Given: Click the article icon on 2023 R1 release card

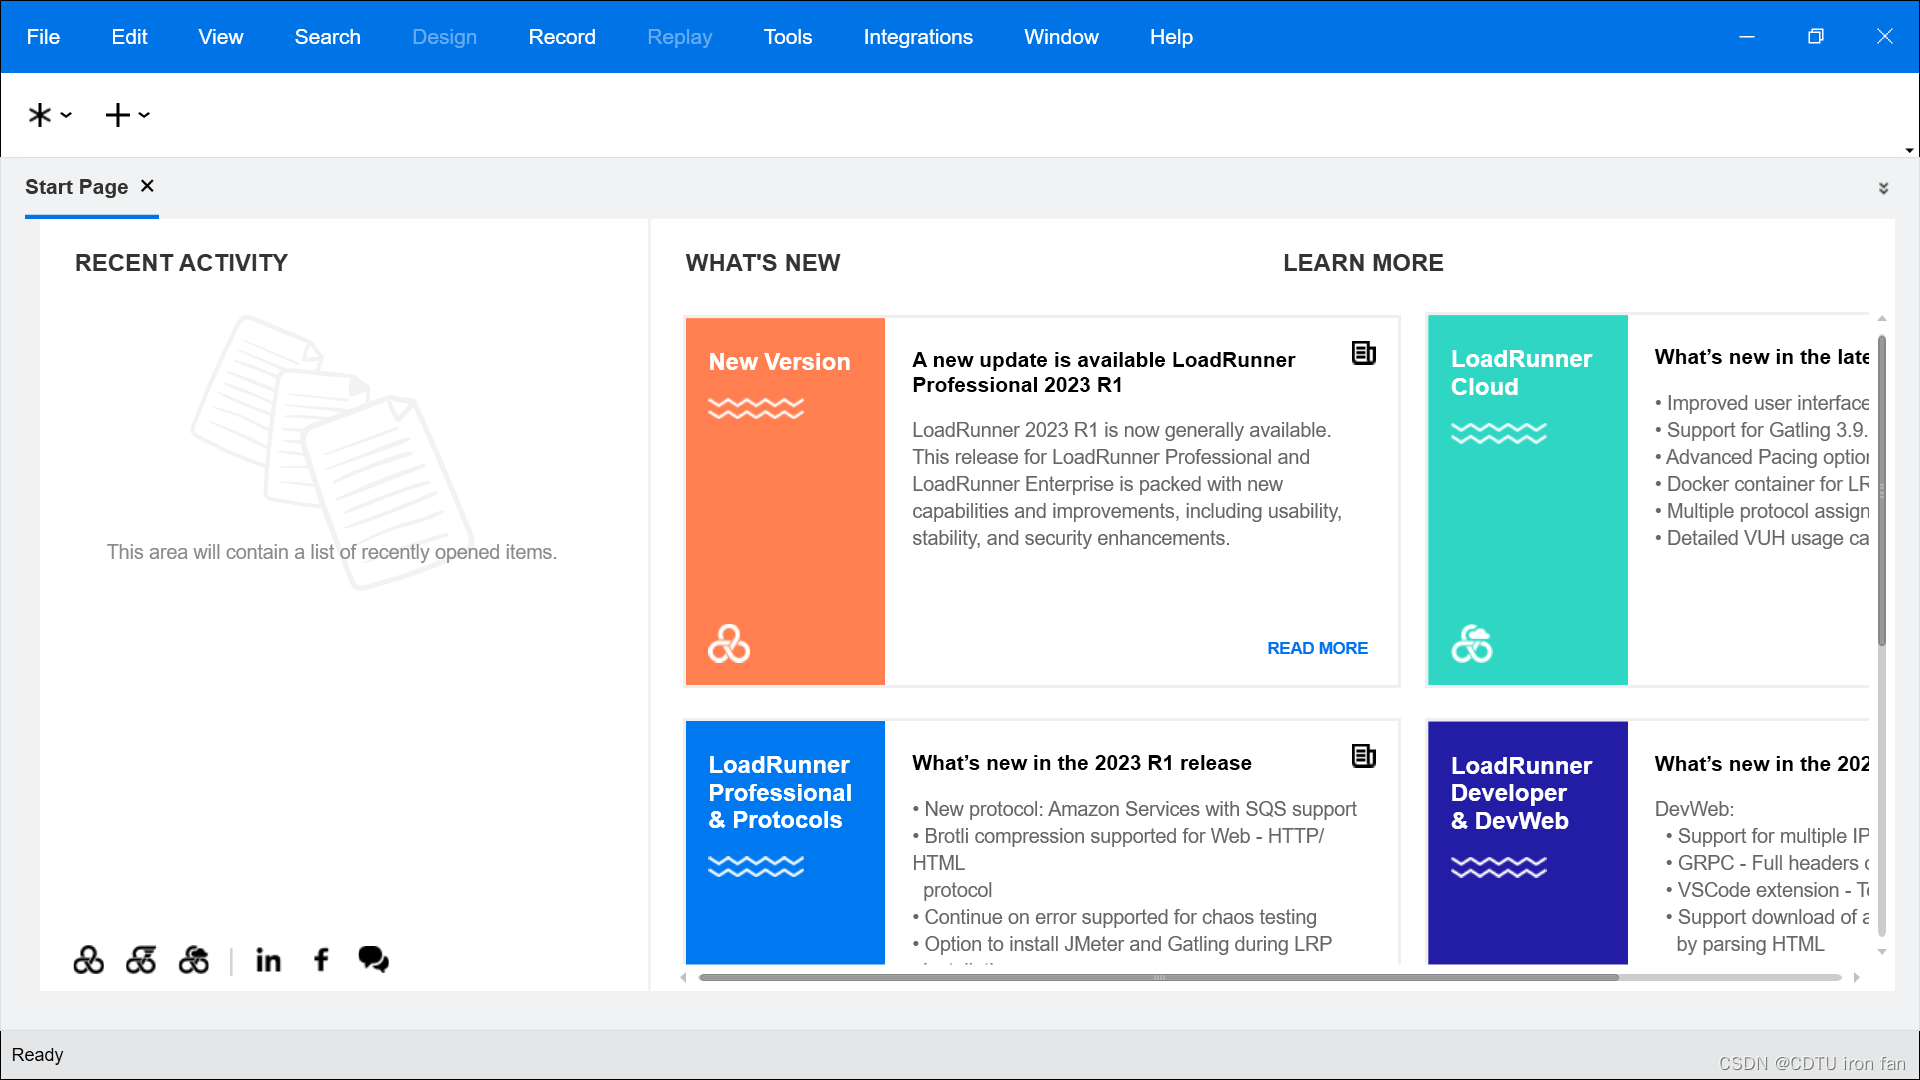Looking at the screenshot, I should [1363, 756].
